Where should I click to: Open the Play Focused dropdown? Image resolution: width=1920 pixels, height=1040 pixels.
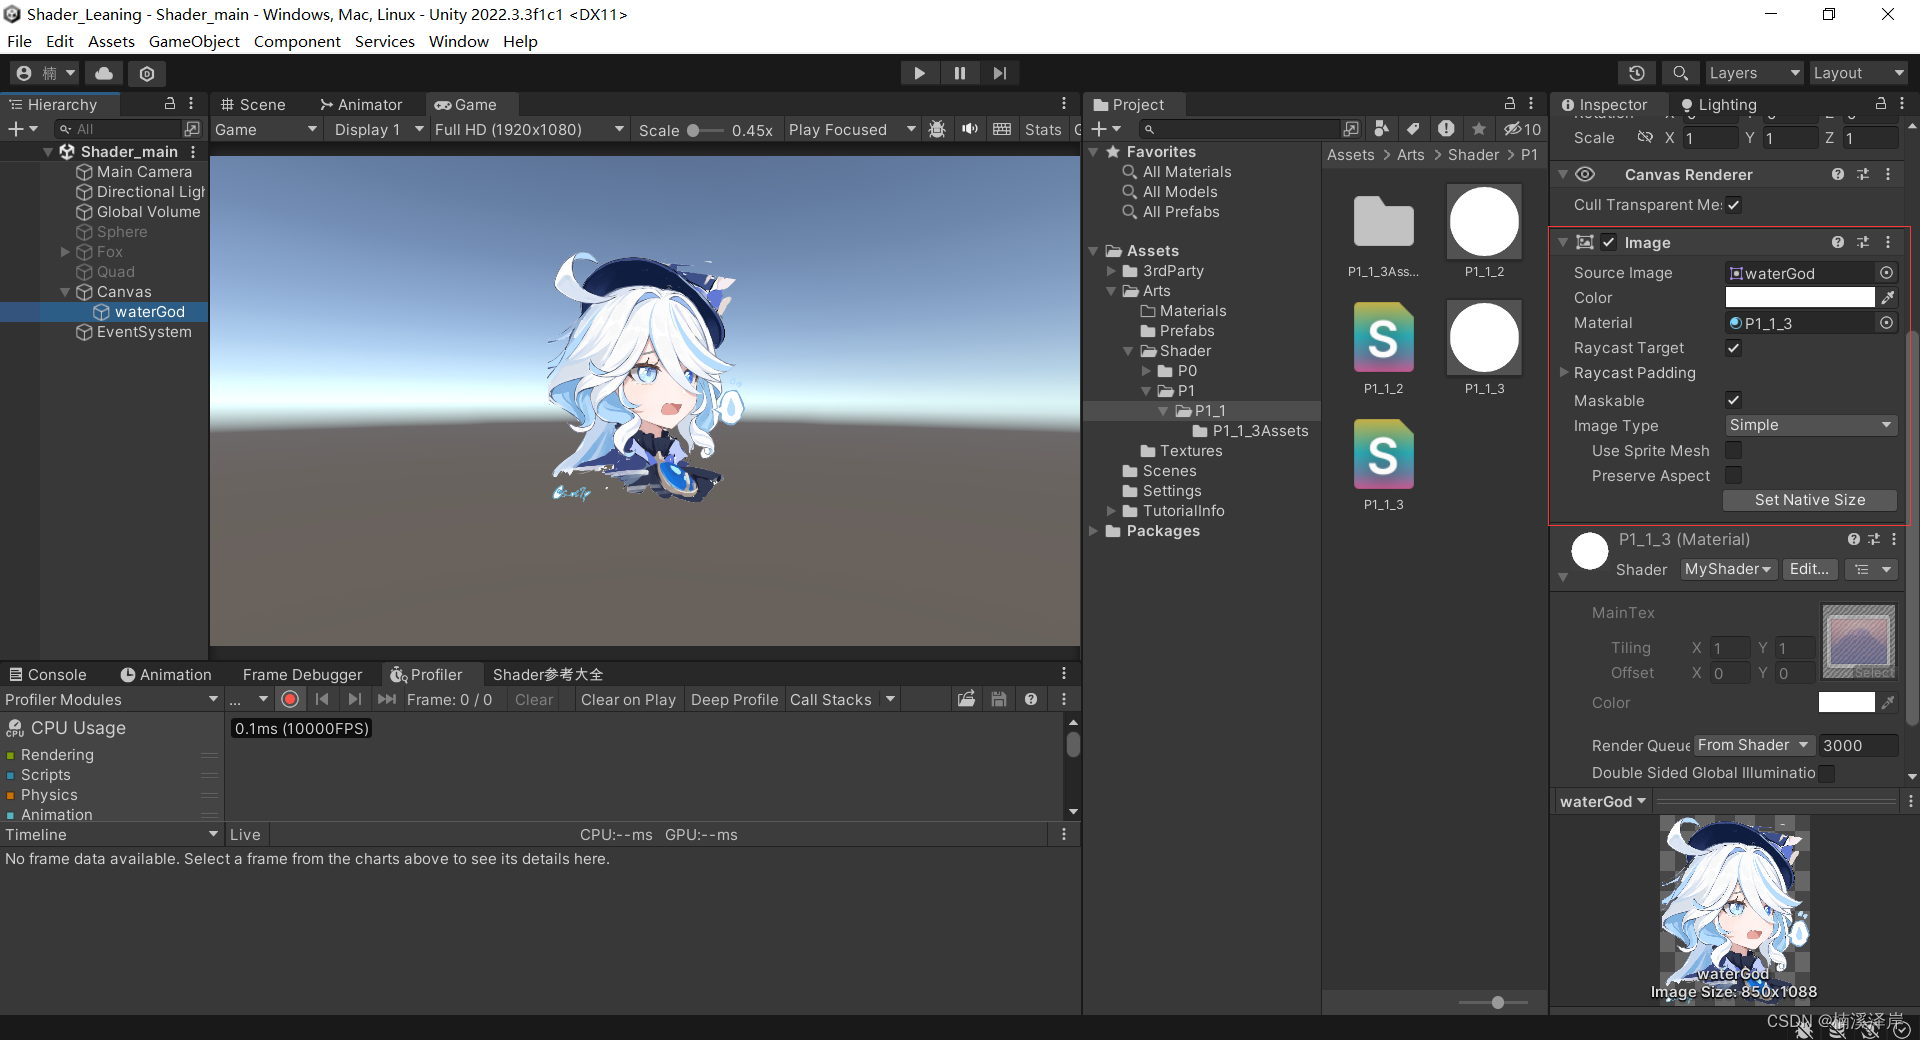tap(852, 130)
